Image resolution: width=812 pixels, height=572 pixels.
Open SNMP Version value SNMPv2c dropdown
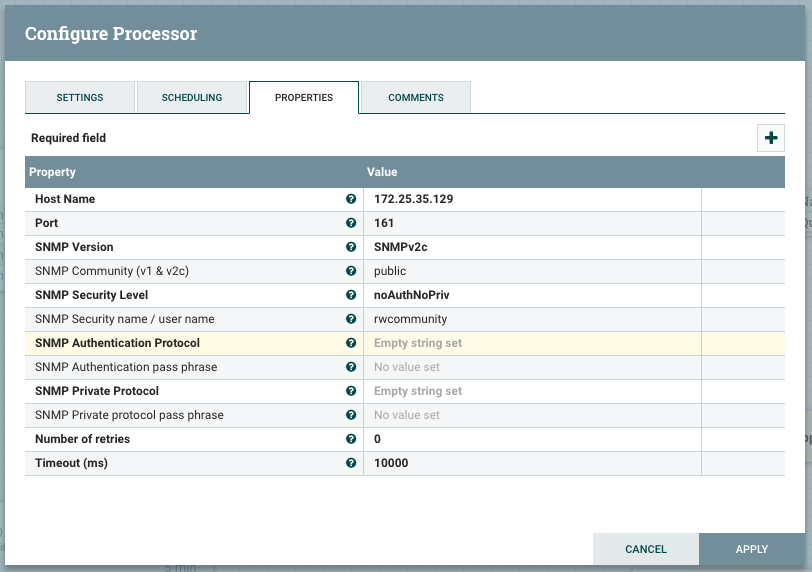[530, 247]
